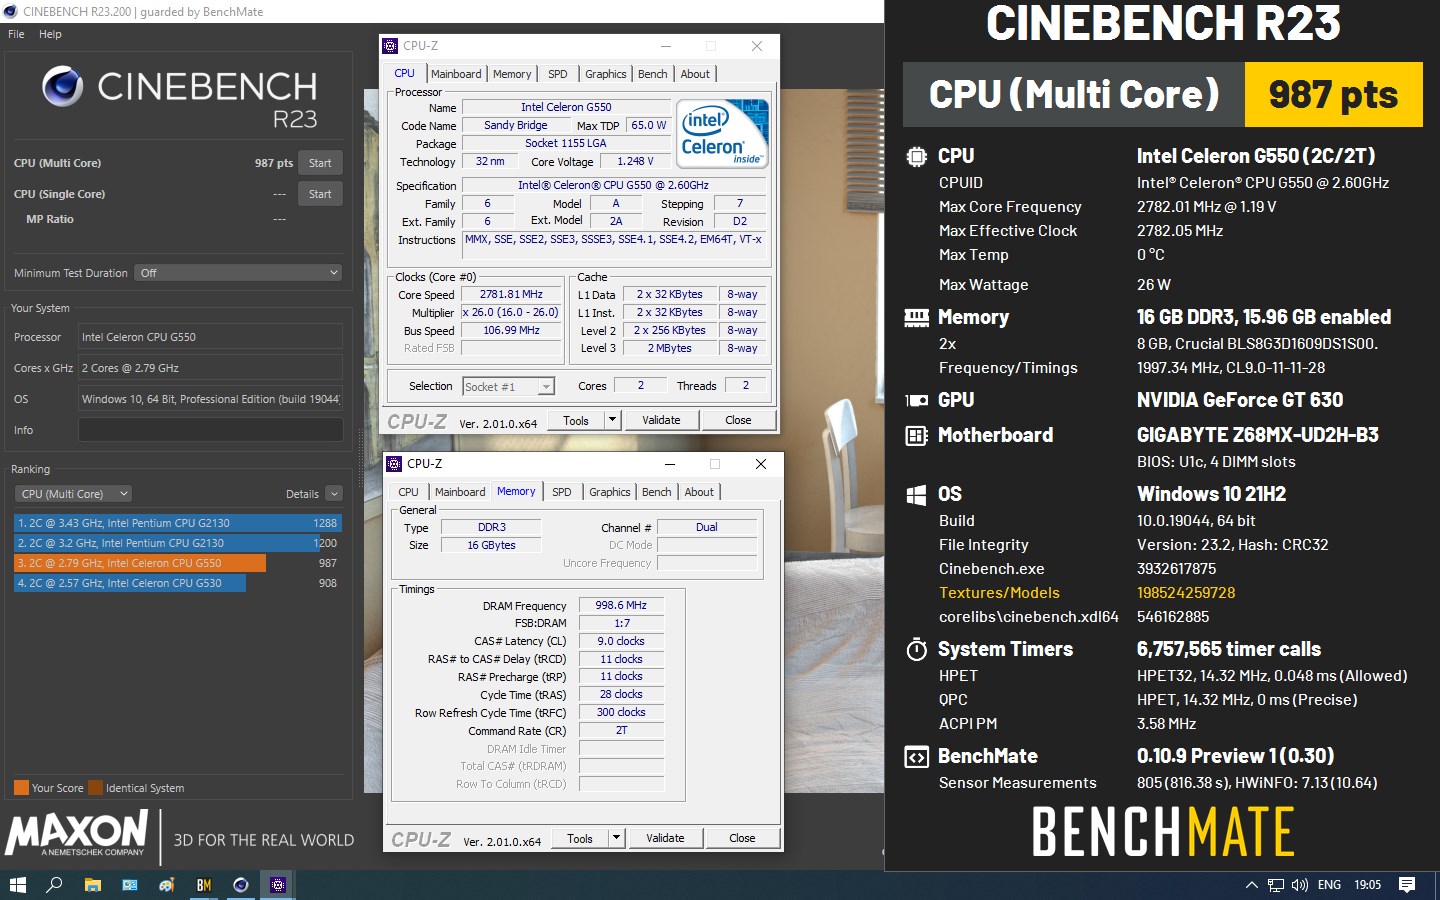Click the Cinebench R23 logo sphere
The image size is (1440, 900).
[62, 87]
